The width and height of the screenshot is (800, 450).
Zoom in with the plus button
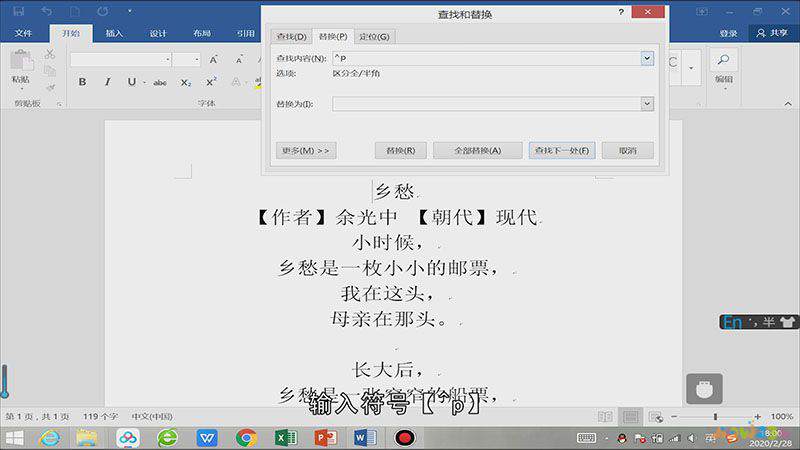pos(757,417)
